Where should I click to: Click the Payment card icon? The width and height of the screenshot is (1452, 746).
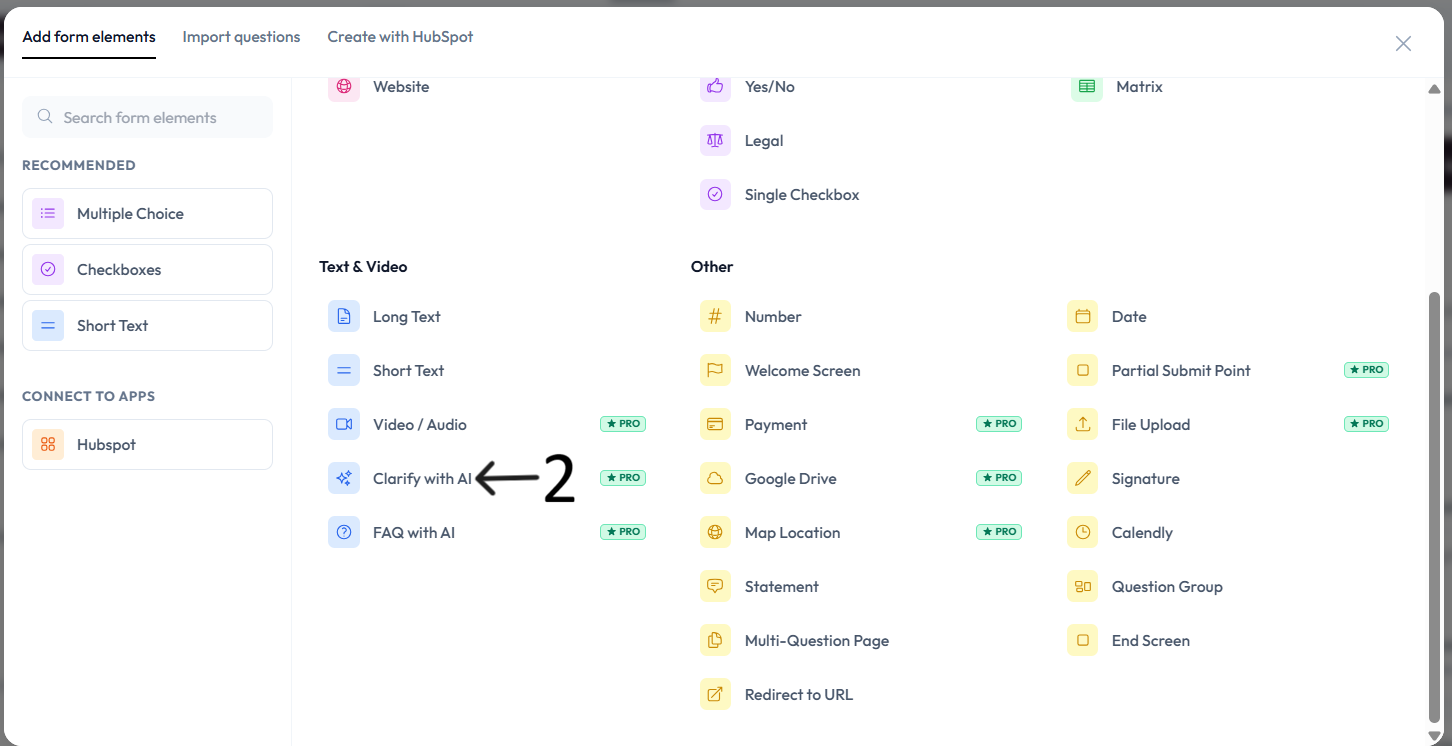pos(715,425)
